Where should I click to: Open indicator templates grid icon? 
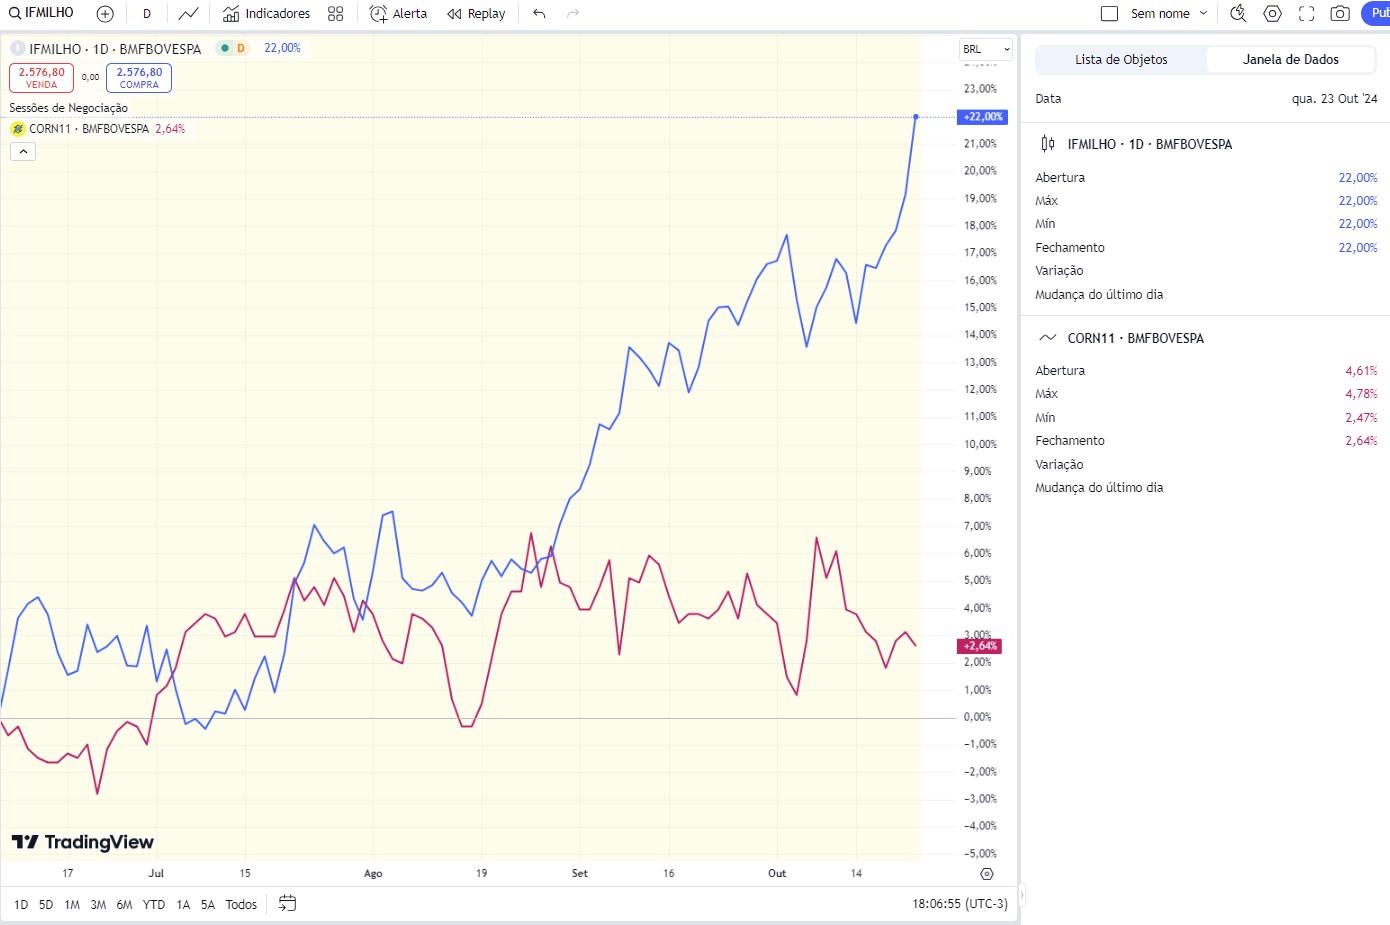(x=336, y=14)
